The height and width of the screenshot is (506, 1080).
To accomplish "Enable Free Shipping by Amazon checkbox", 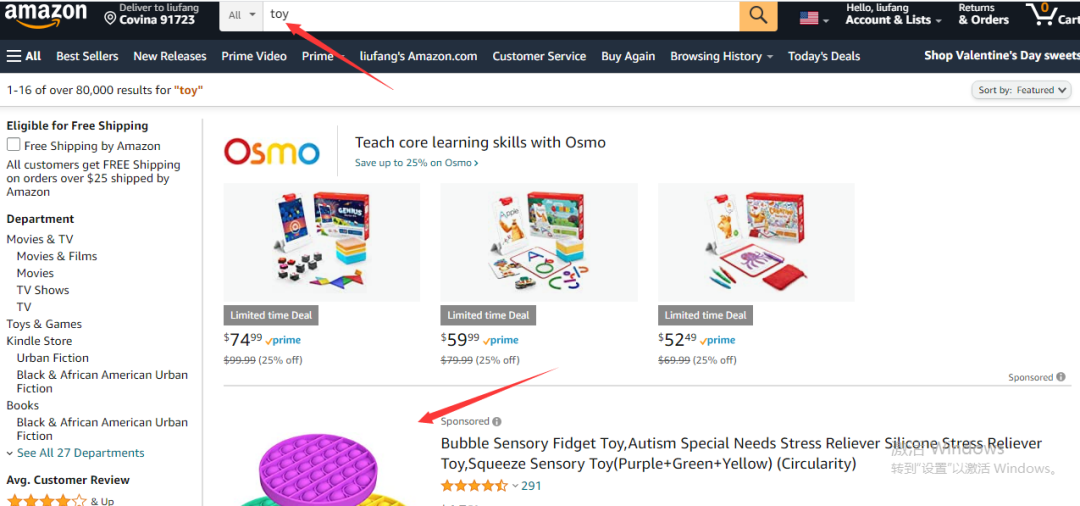I will click(13, 145).
